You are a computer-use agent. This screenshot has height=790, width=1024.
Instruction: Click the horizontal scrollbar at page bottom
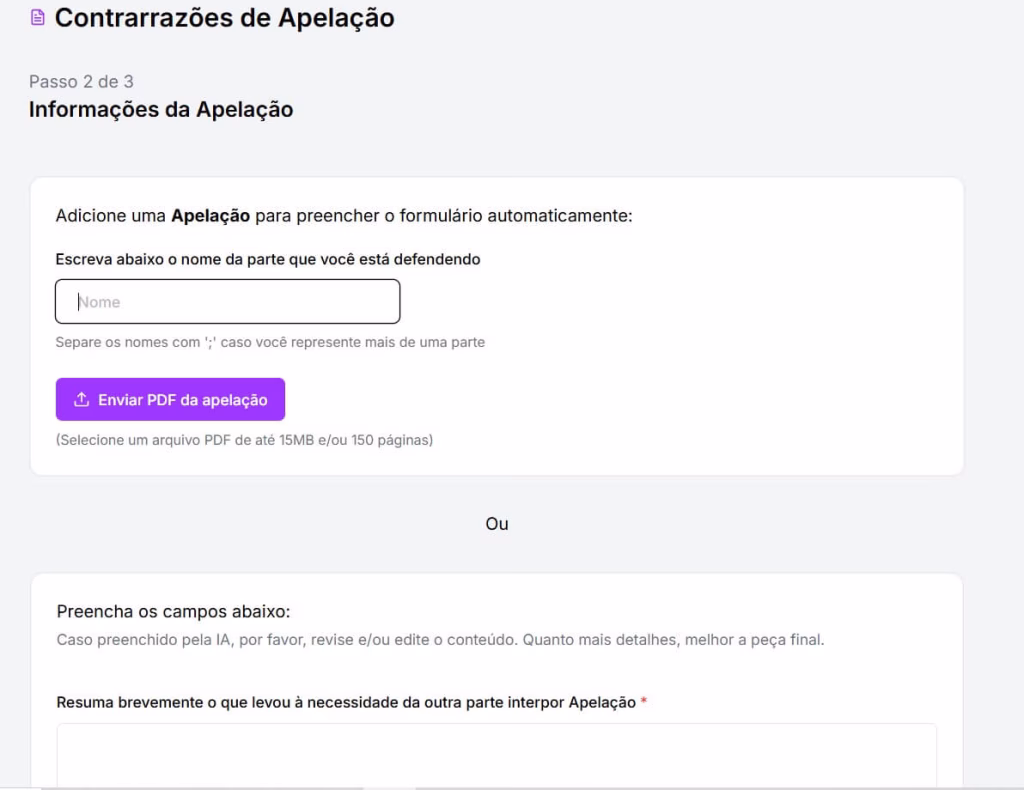click(x=512, y=788)
